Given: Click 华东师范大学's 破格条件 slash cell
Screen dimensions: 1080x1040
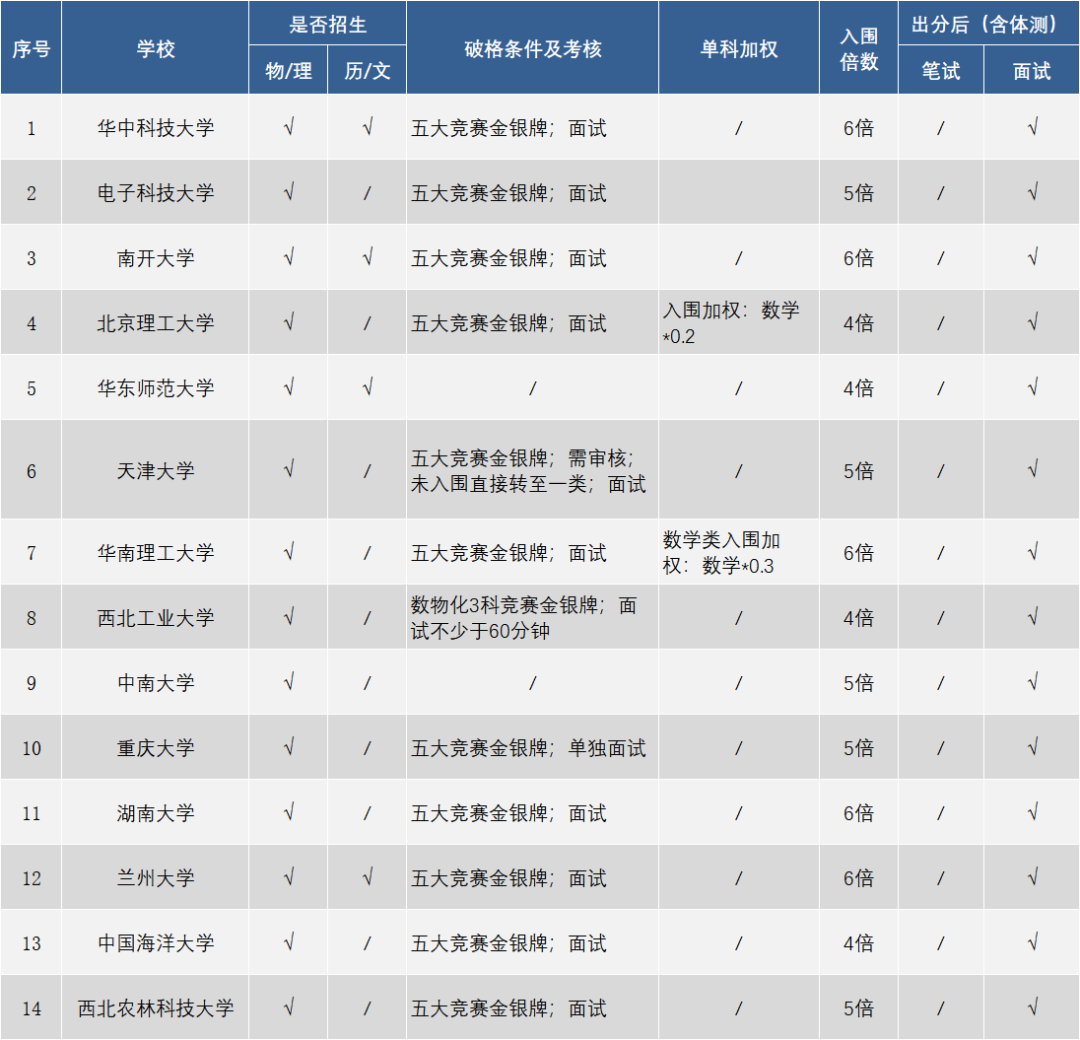Looking at the screenshot, I should [532, 388].
